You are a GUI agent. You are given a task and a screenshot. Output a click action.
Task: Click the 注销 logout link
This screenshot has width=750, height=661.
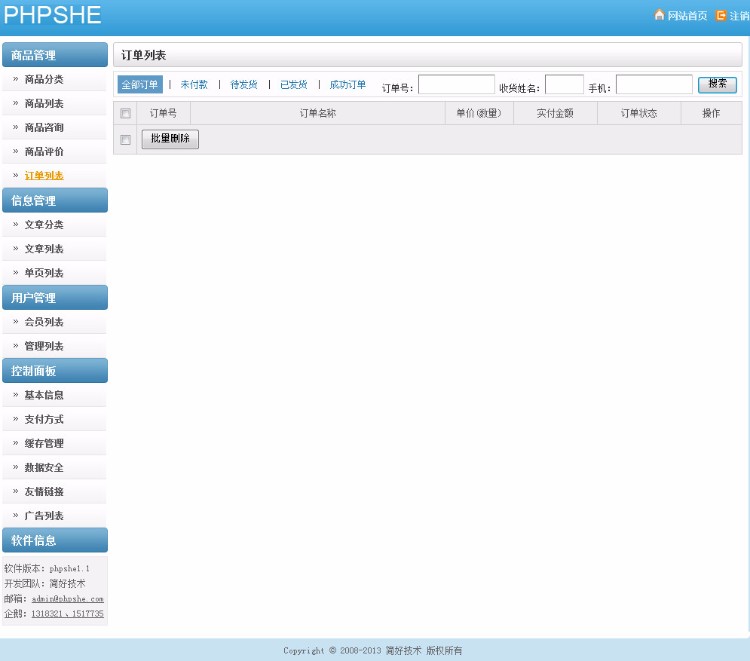739,16
